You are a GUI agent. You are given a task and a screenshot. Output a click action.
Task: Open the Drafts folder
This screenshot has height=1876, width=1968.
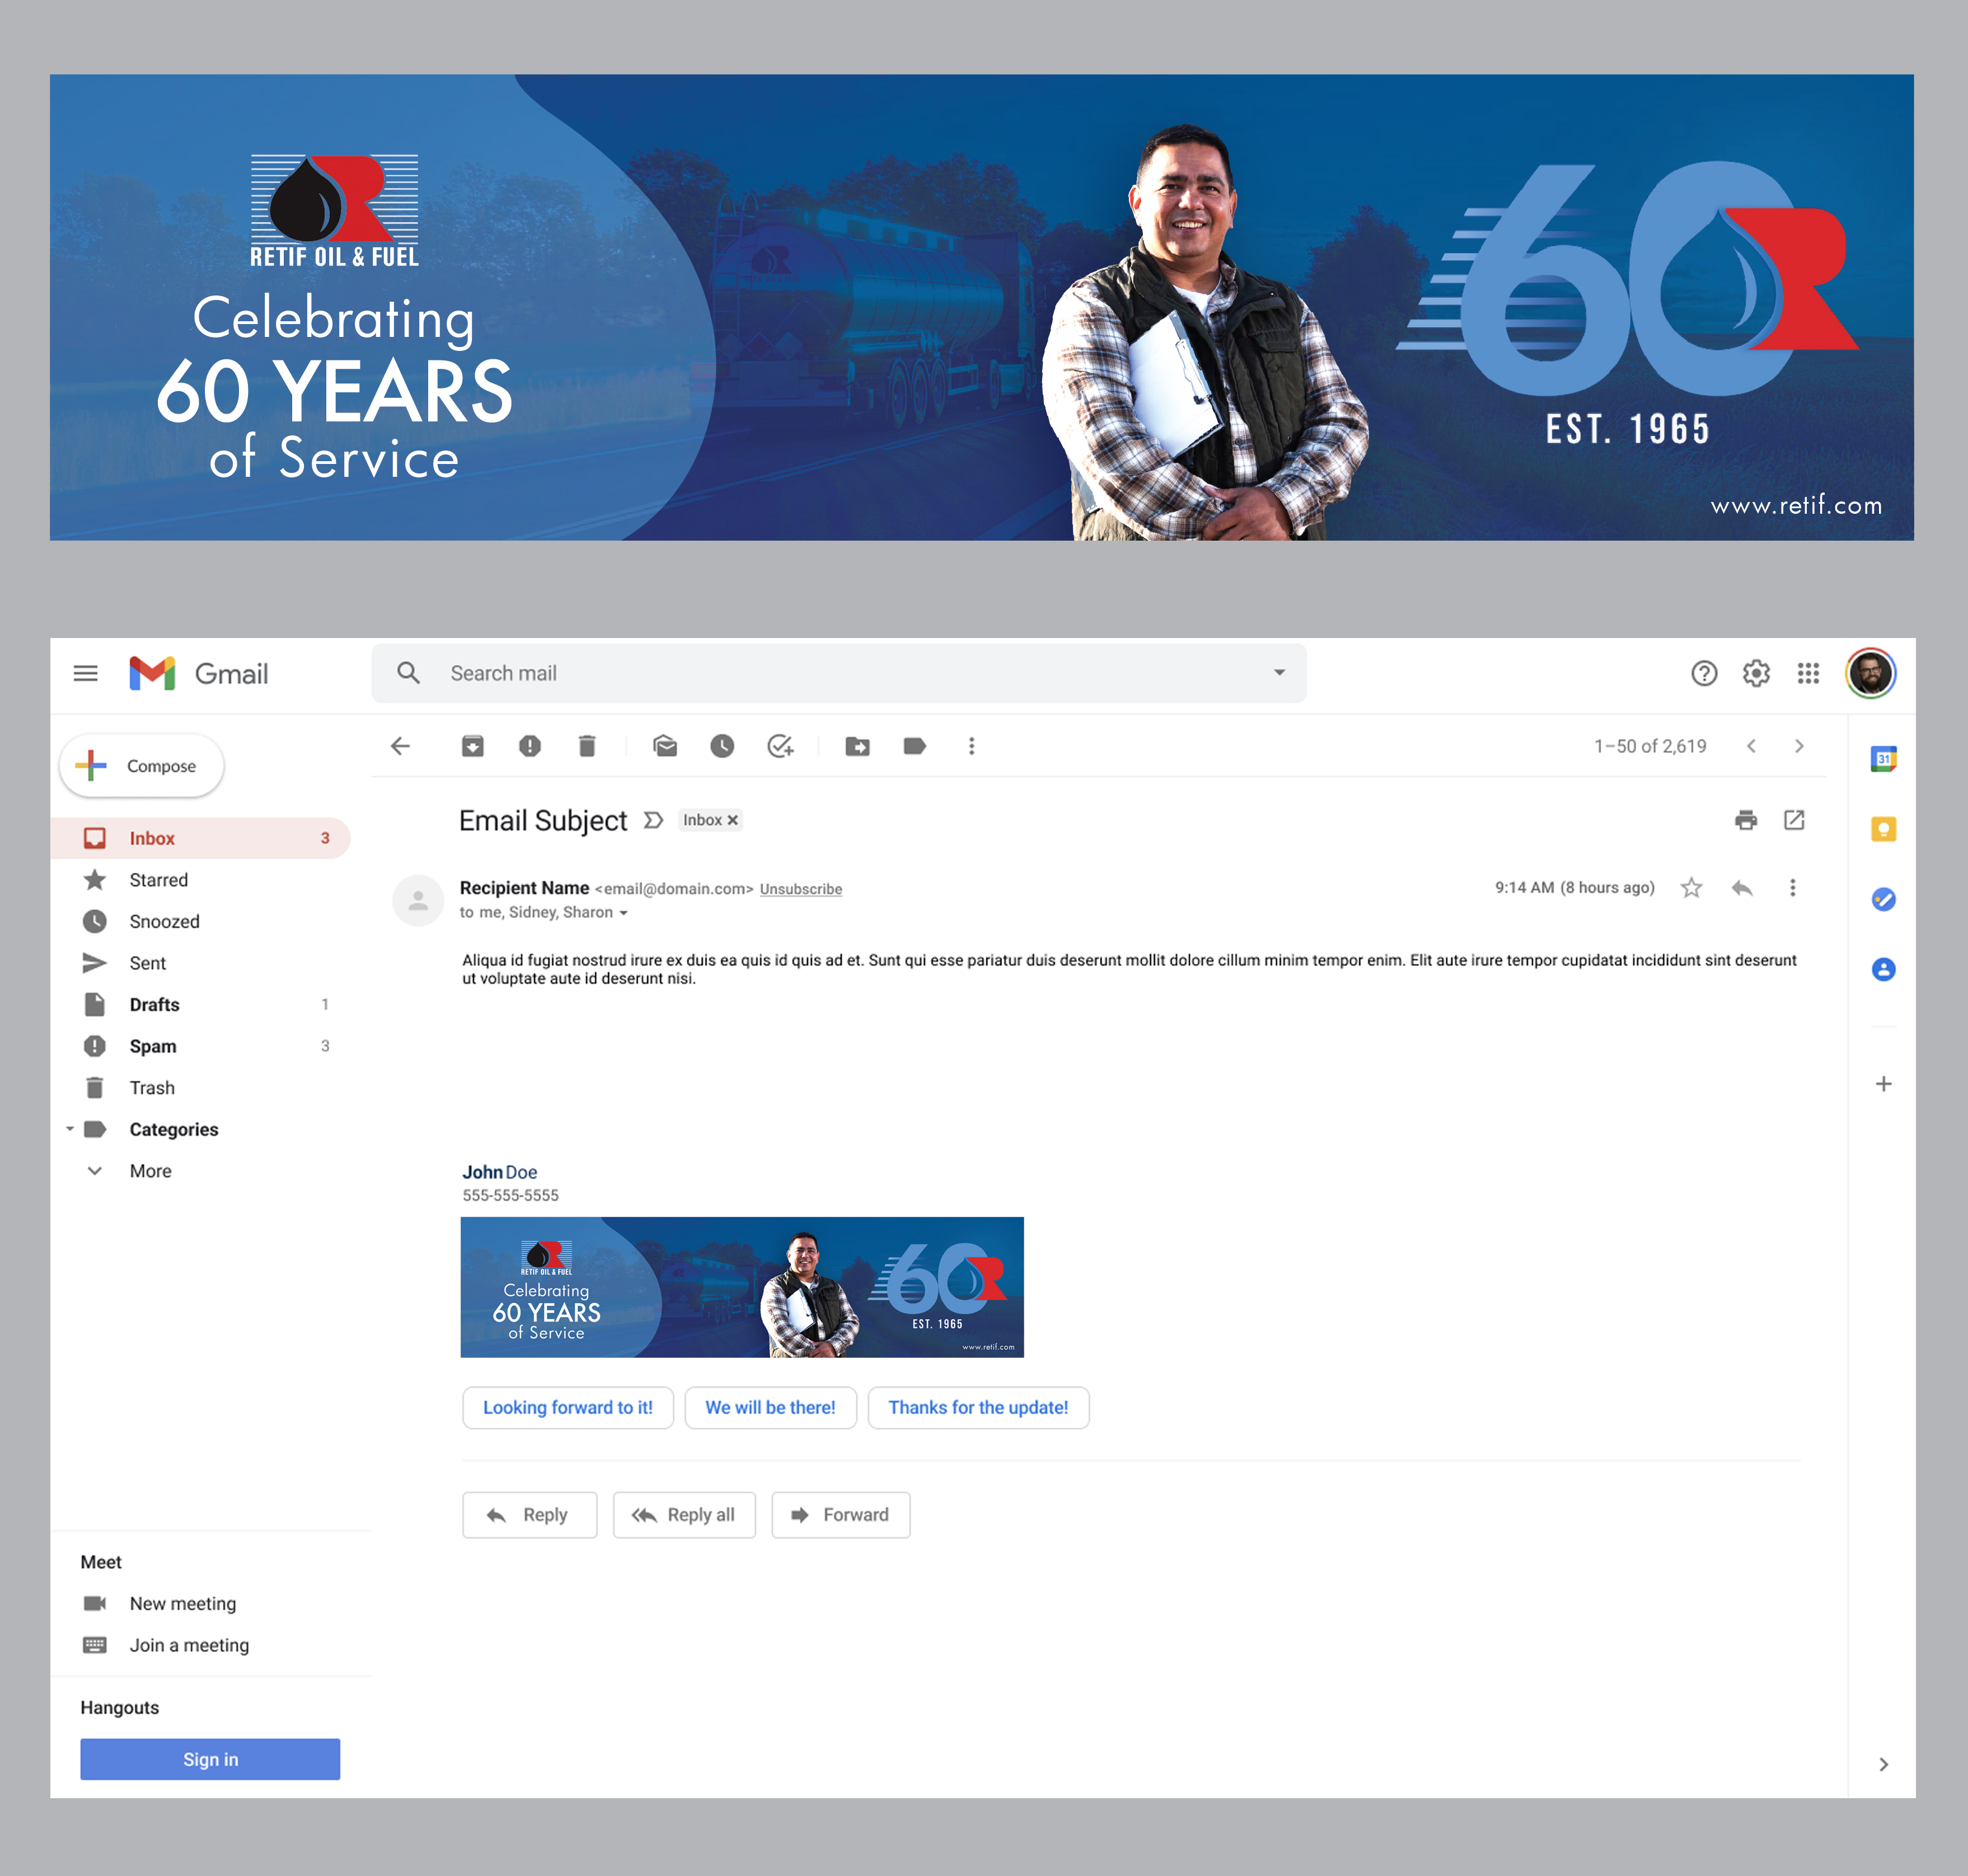pos(154,1005)
